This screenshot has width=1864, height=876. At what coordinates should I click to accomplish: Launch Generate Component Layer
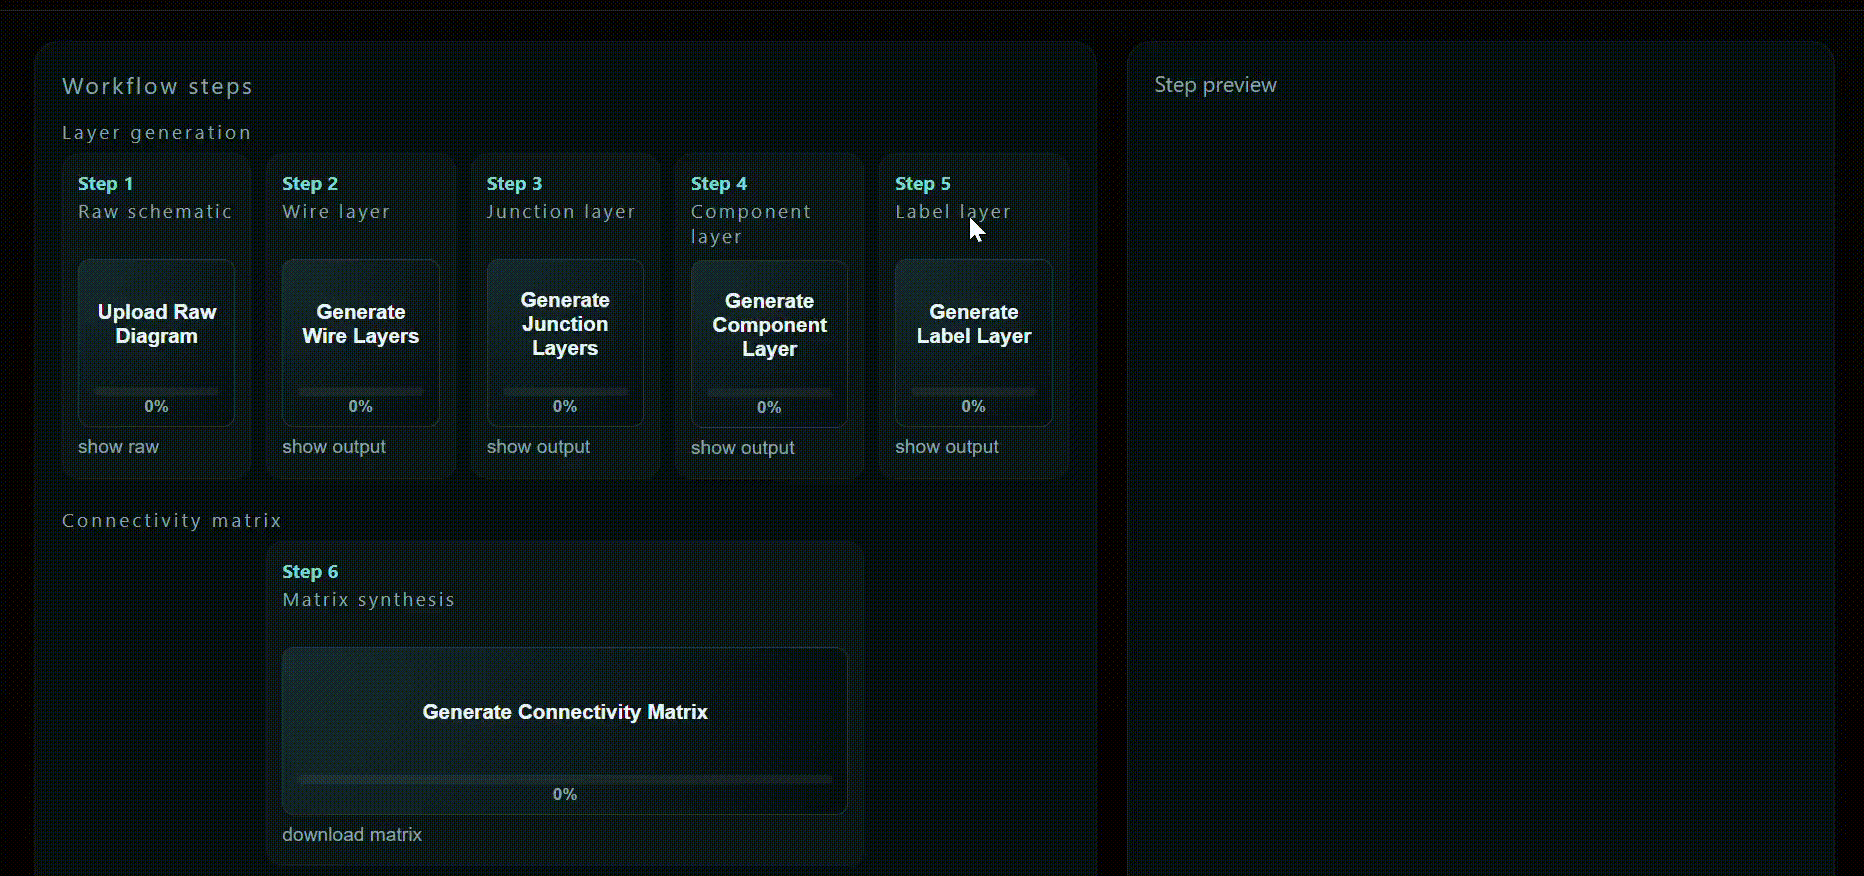click(769, 344)
